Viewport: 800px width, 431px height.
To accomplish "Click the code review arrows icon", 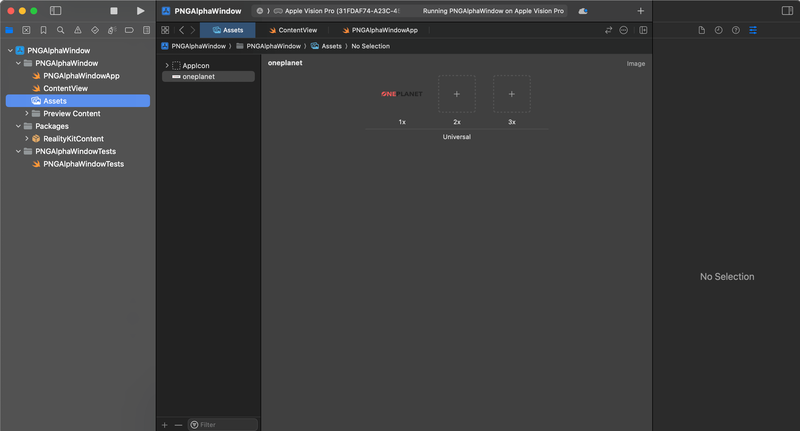I will click(608, 30).
